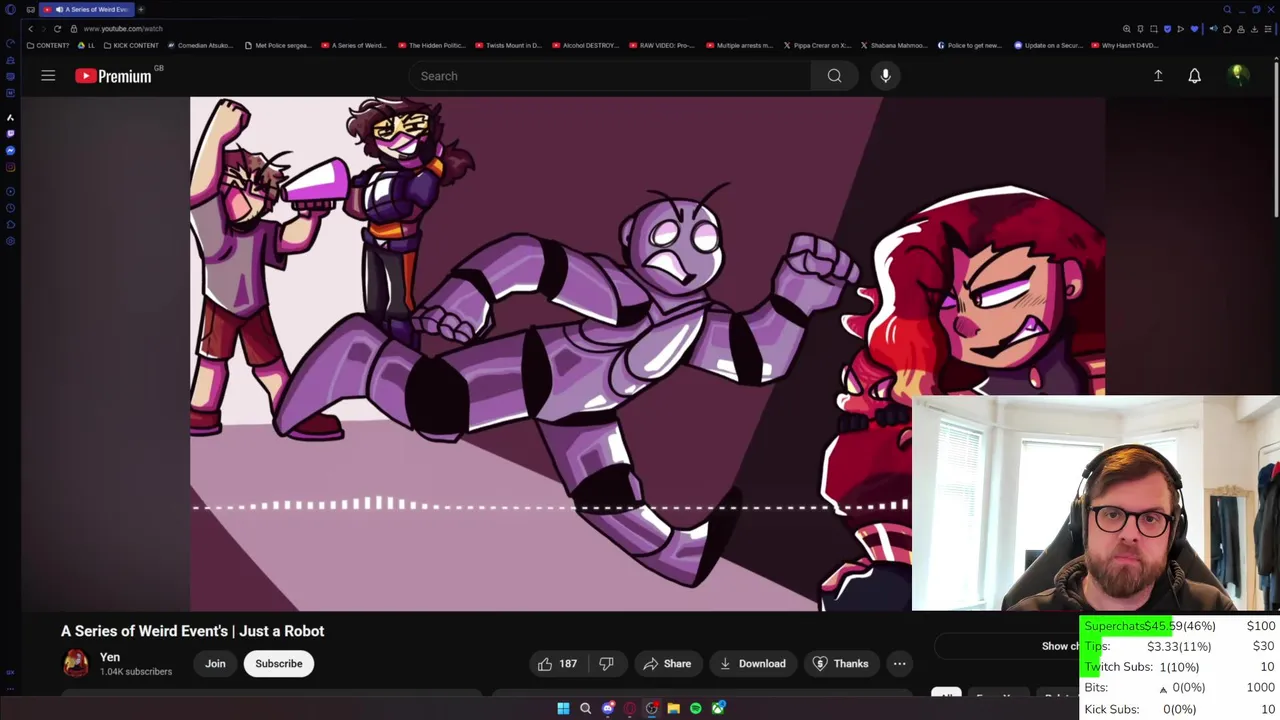1280x720 pixels.
Task: Click the Thanks button
Action: 840,664
